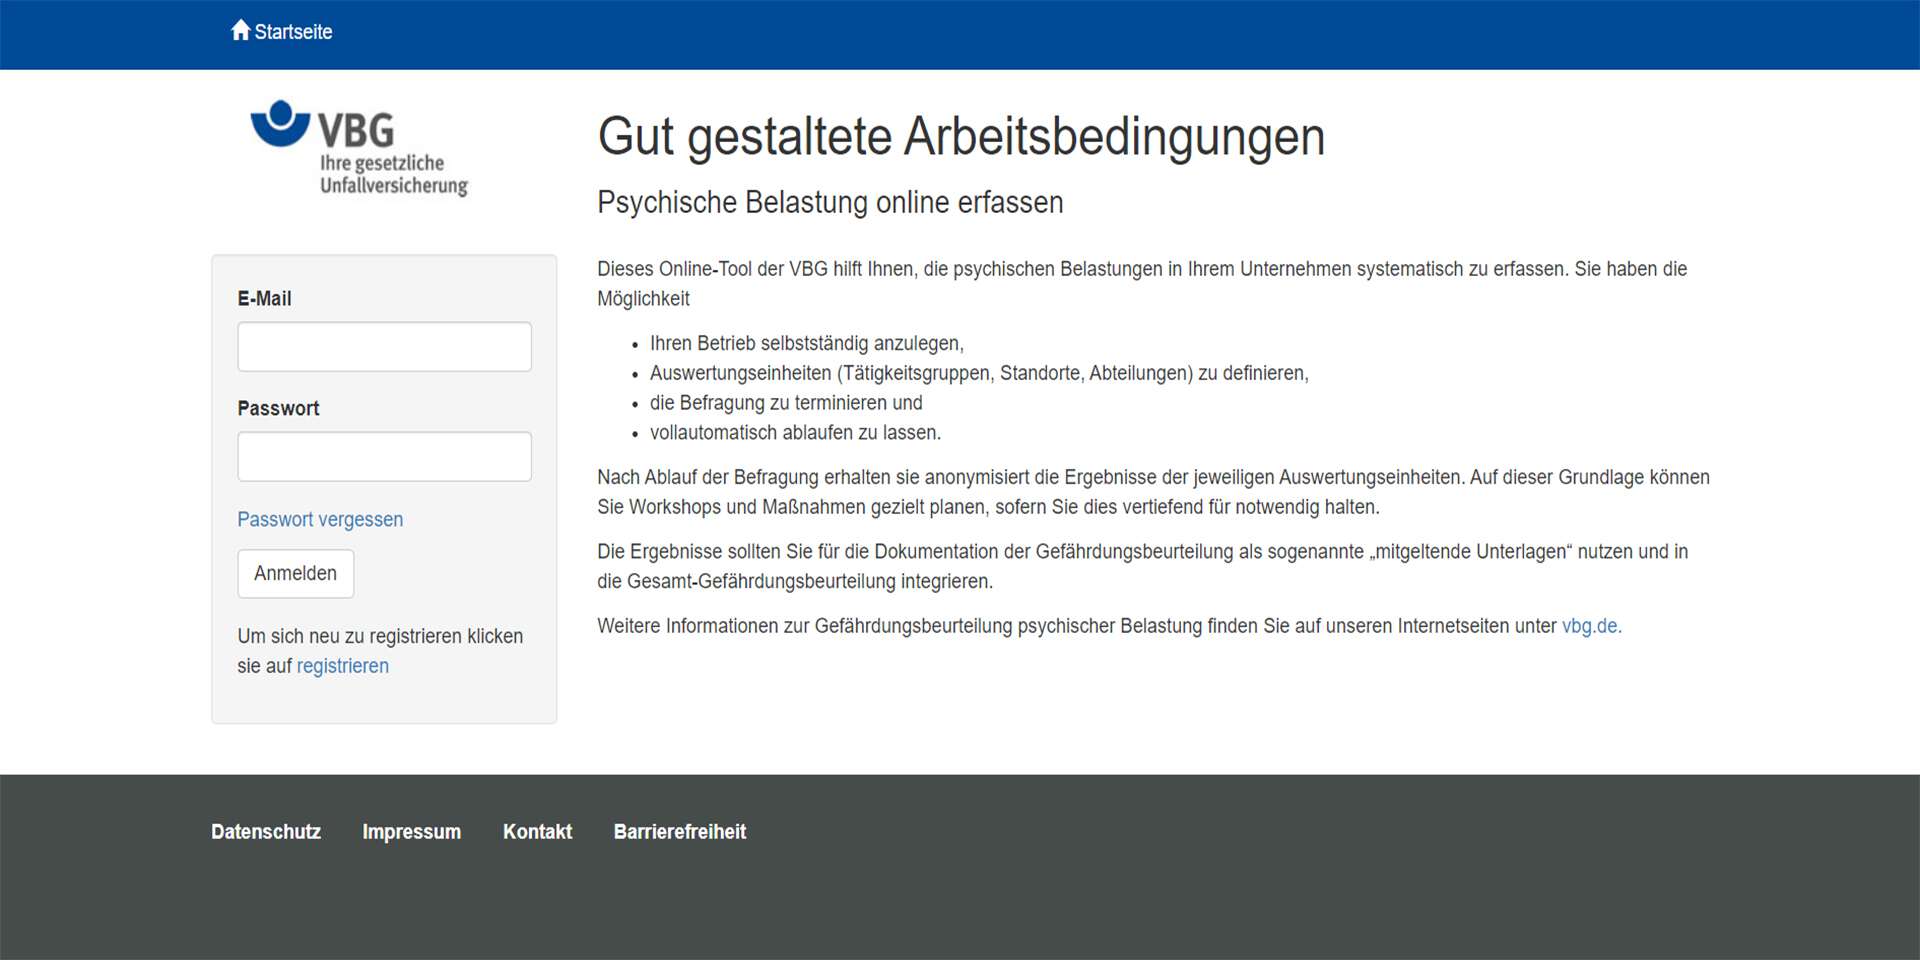This screenshot has width=1920, height=960.
Task: Click the blue navigation bar
Action: tap(960, 34)
